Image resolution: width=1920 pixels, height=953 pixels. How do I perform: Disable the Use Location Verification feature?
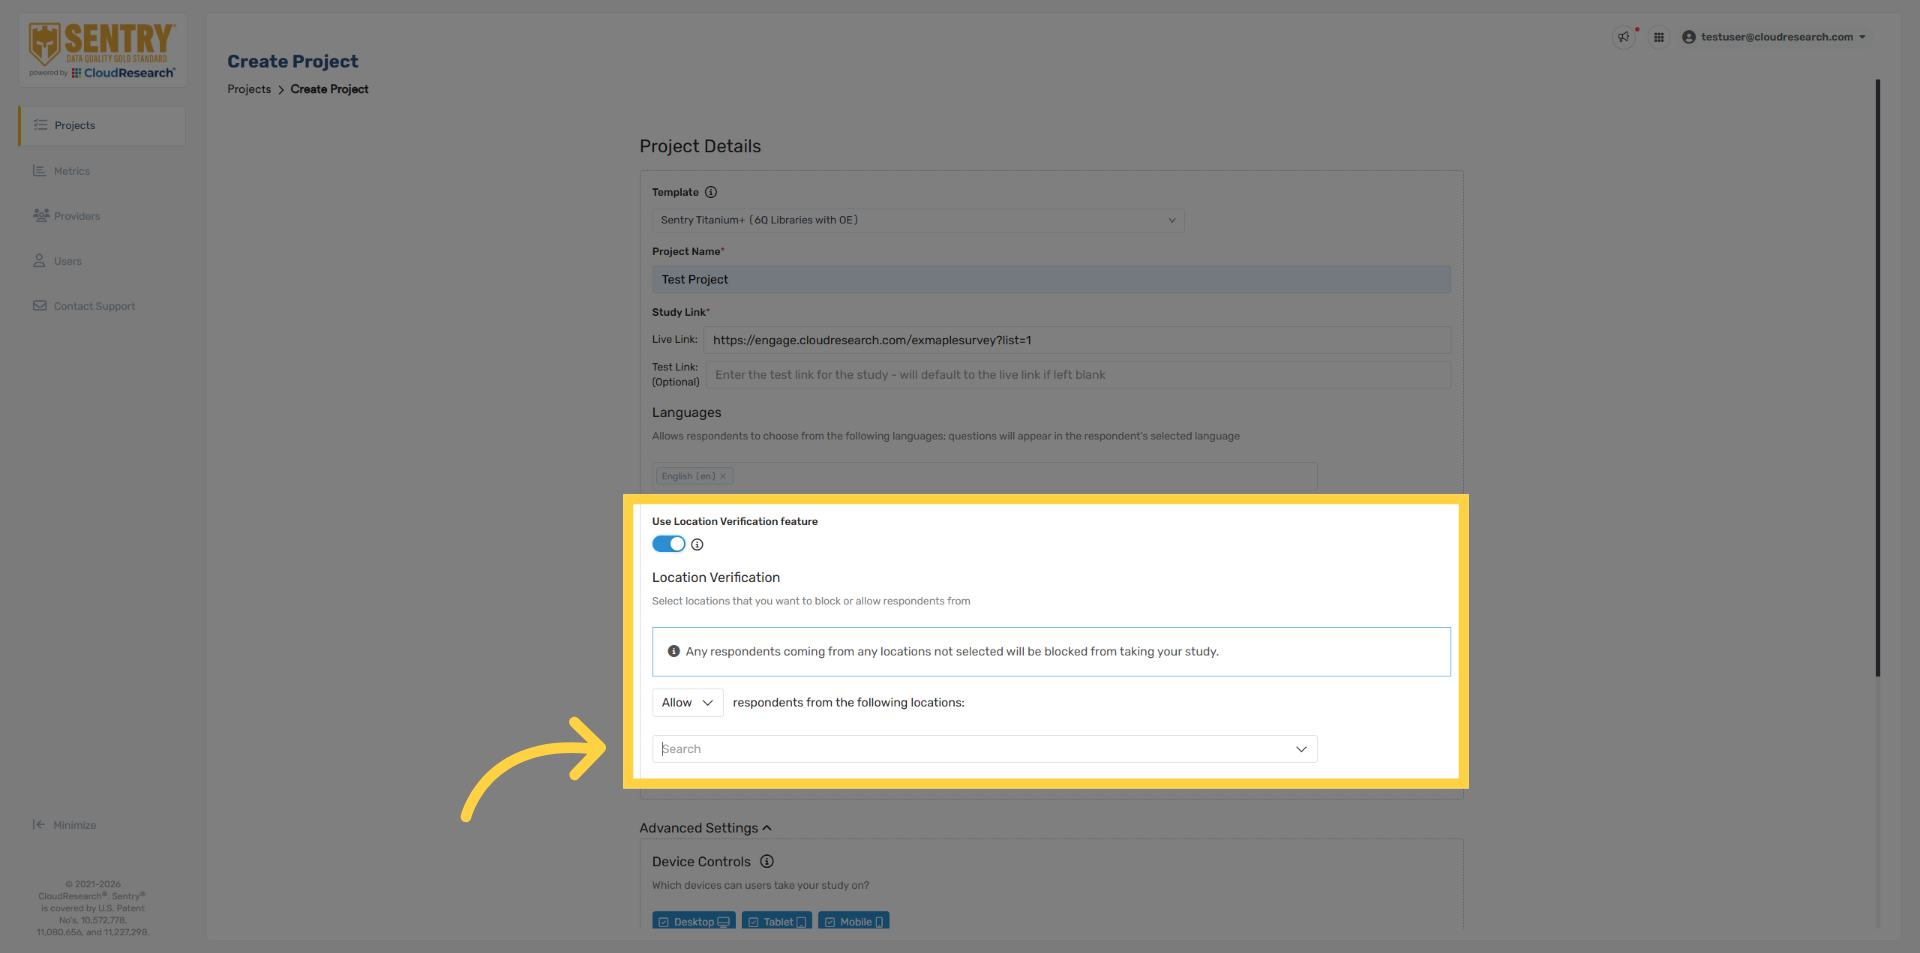(x=668, y=544)
